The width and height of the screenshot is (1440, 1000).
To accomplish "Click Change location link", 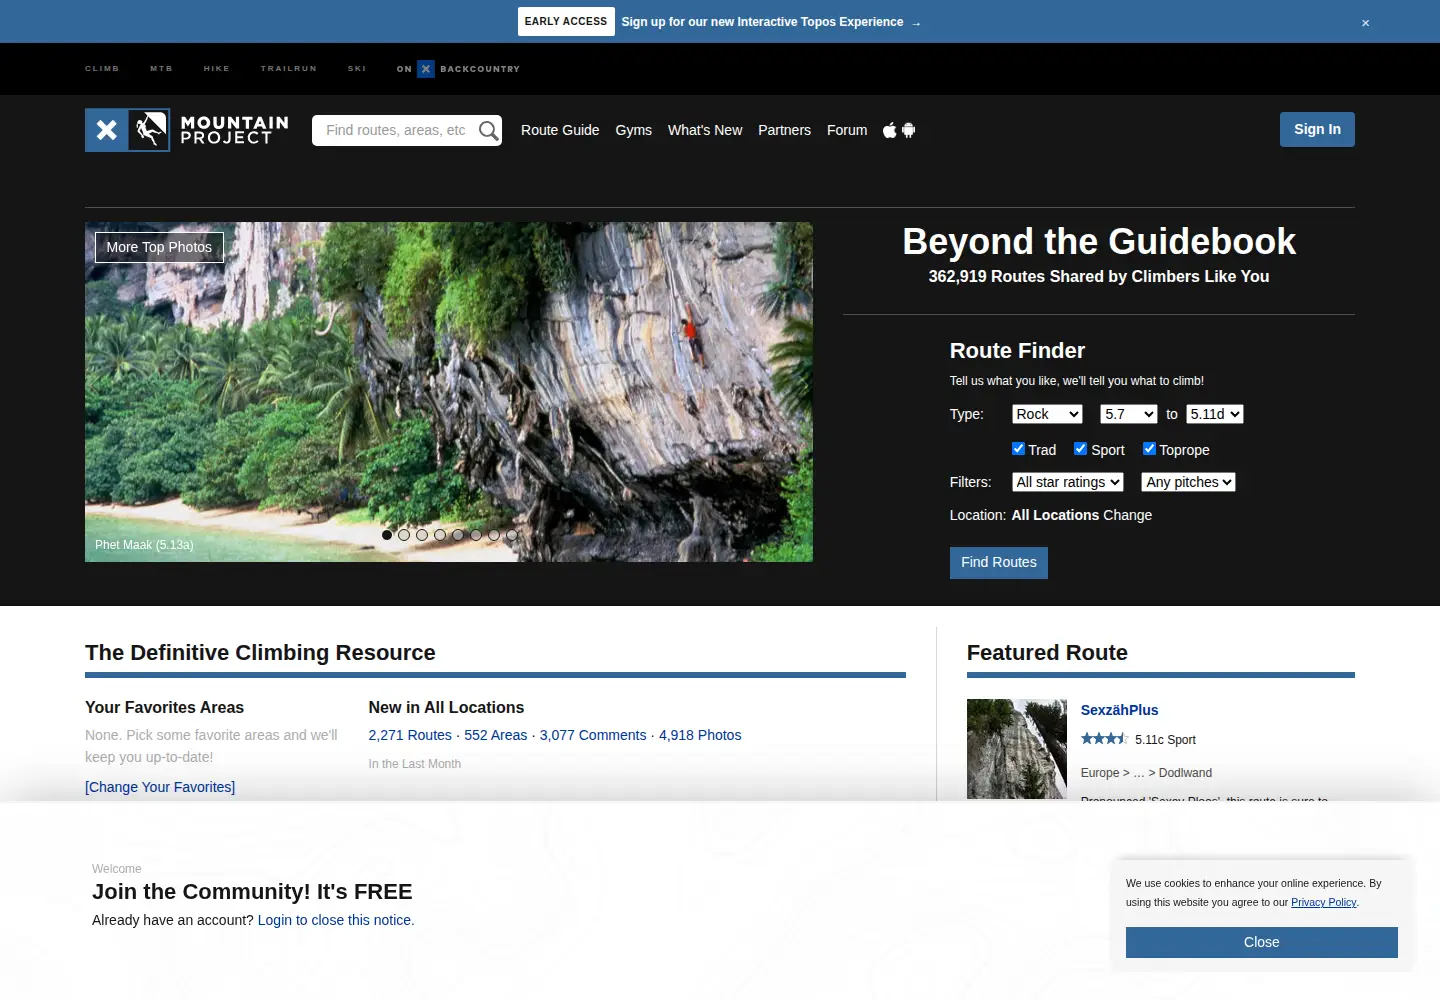I will click(x=1128, y=515).
